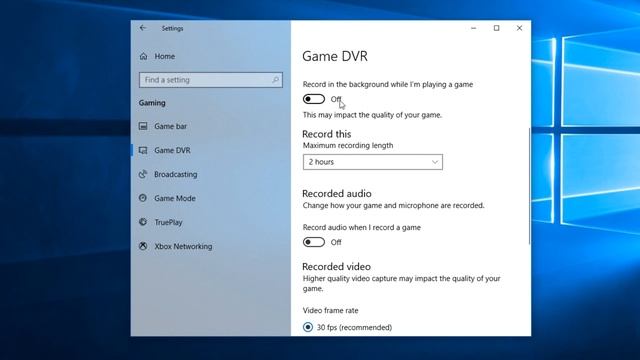Screen dimensions: 640x360
Task: Click the TruePlay sidebar icon
Action: tap(143, 222)
